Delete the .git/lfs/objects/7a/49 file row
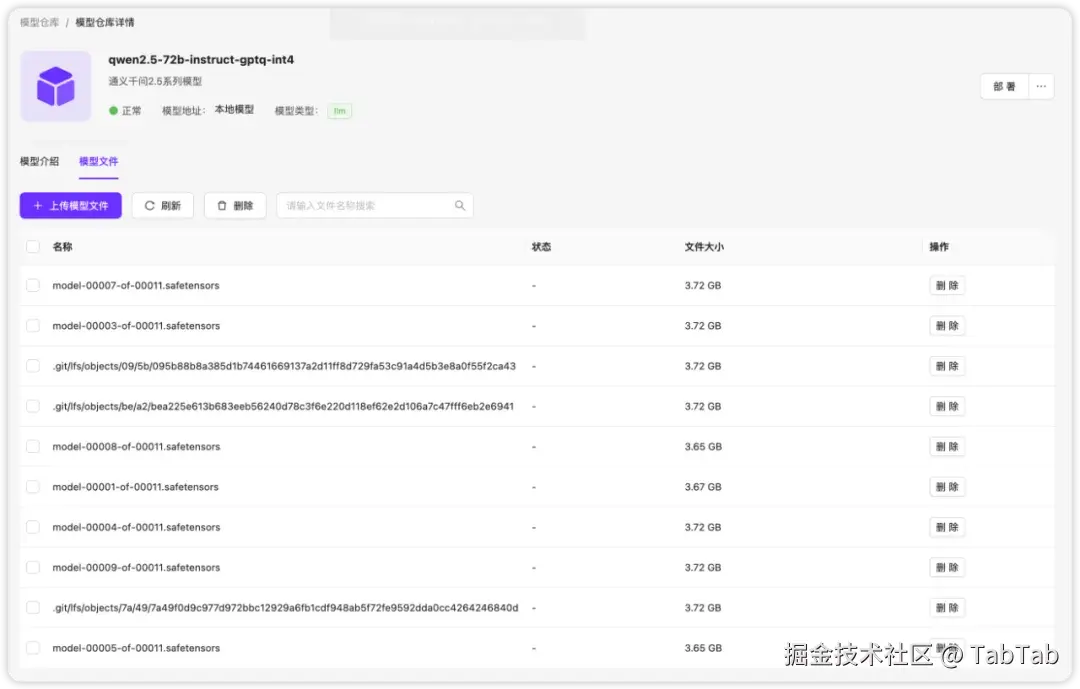This screenshot has width=1080, height=689. coord(947,608)
